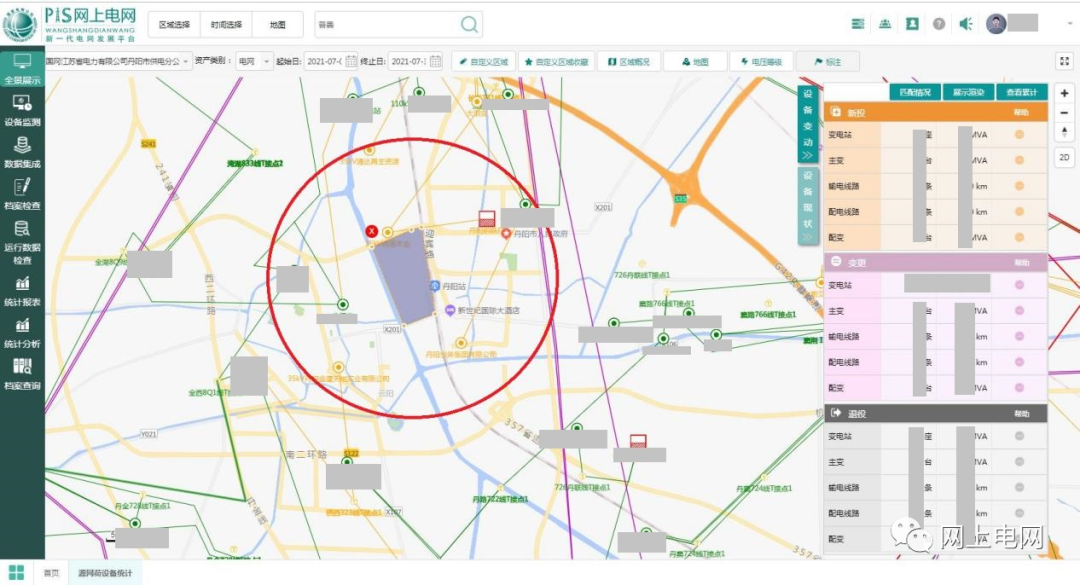The height and width of the screenshot is (585, 1080).
Task: Expand the 设备现状 side tab
Action: [807, 207]
